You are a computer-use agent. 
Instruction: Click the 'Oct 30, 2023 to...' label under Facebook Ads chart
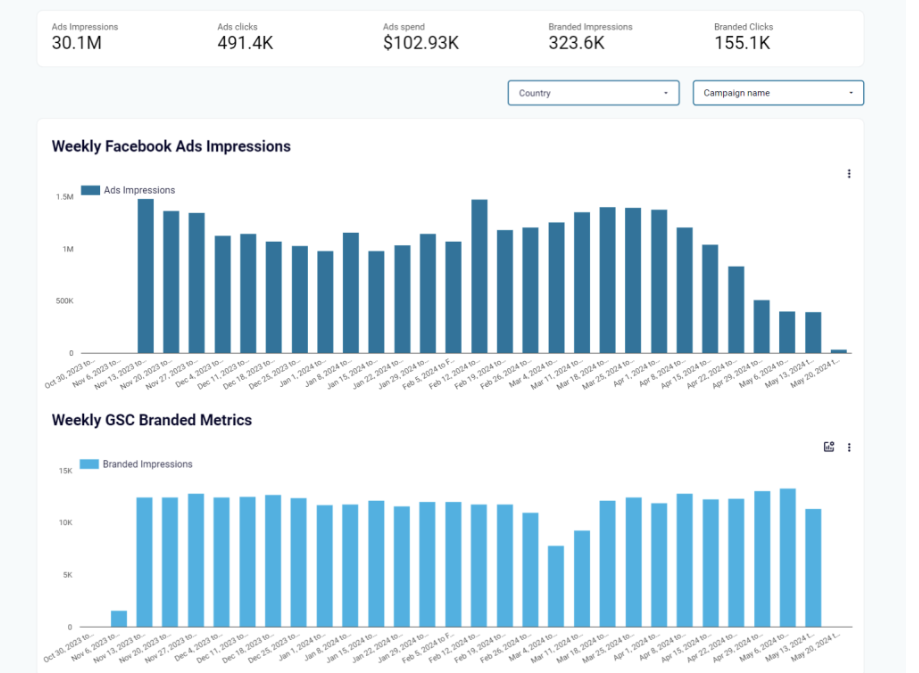click(x=70, y=373)
